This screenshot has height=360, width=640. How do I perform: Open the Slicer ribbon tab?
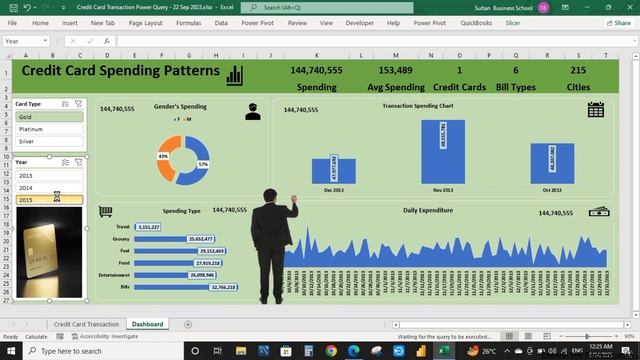point(513,23)
